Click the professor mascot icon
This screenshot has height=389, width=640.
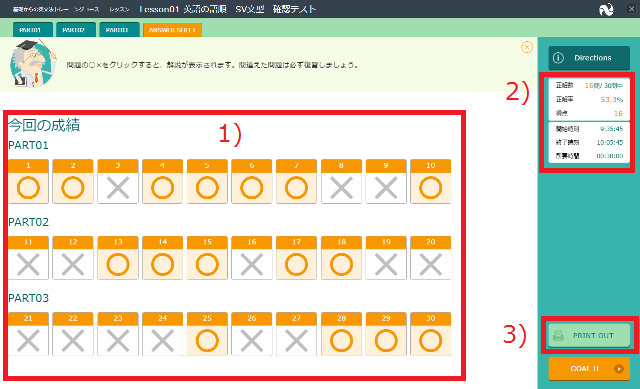pos(33,63)
